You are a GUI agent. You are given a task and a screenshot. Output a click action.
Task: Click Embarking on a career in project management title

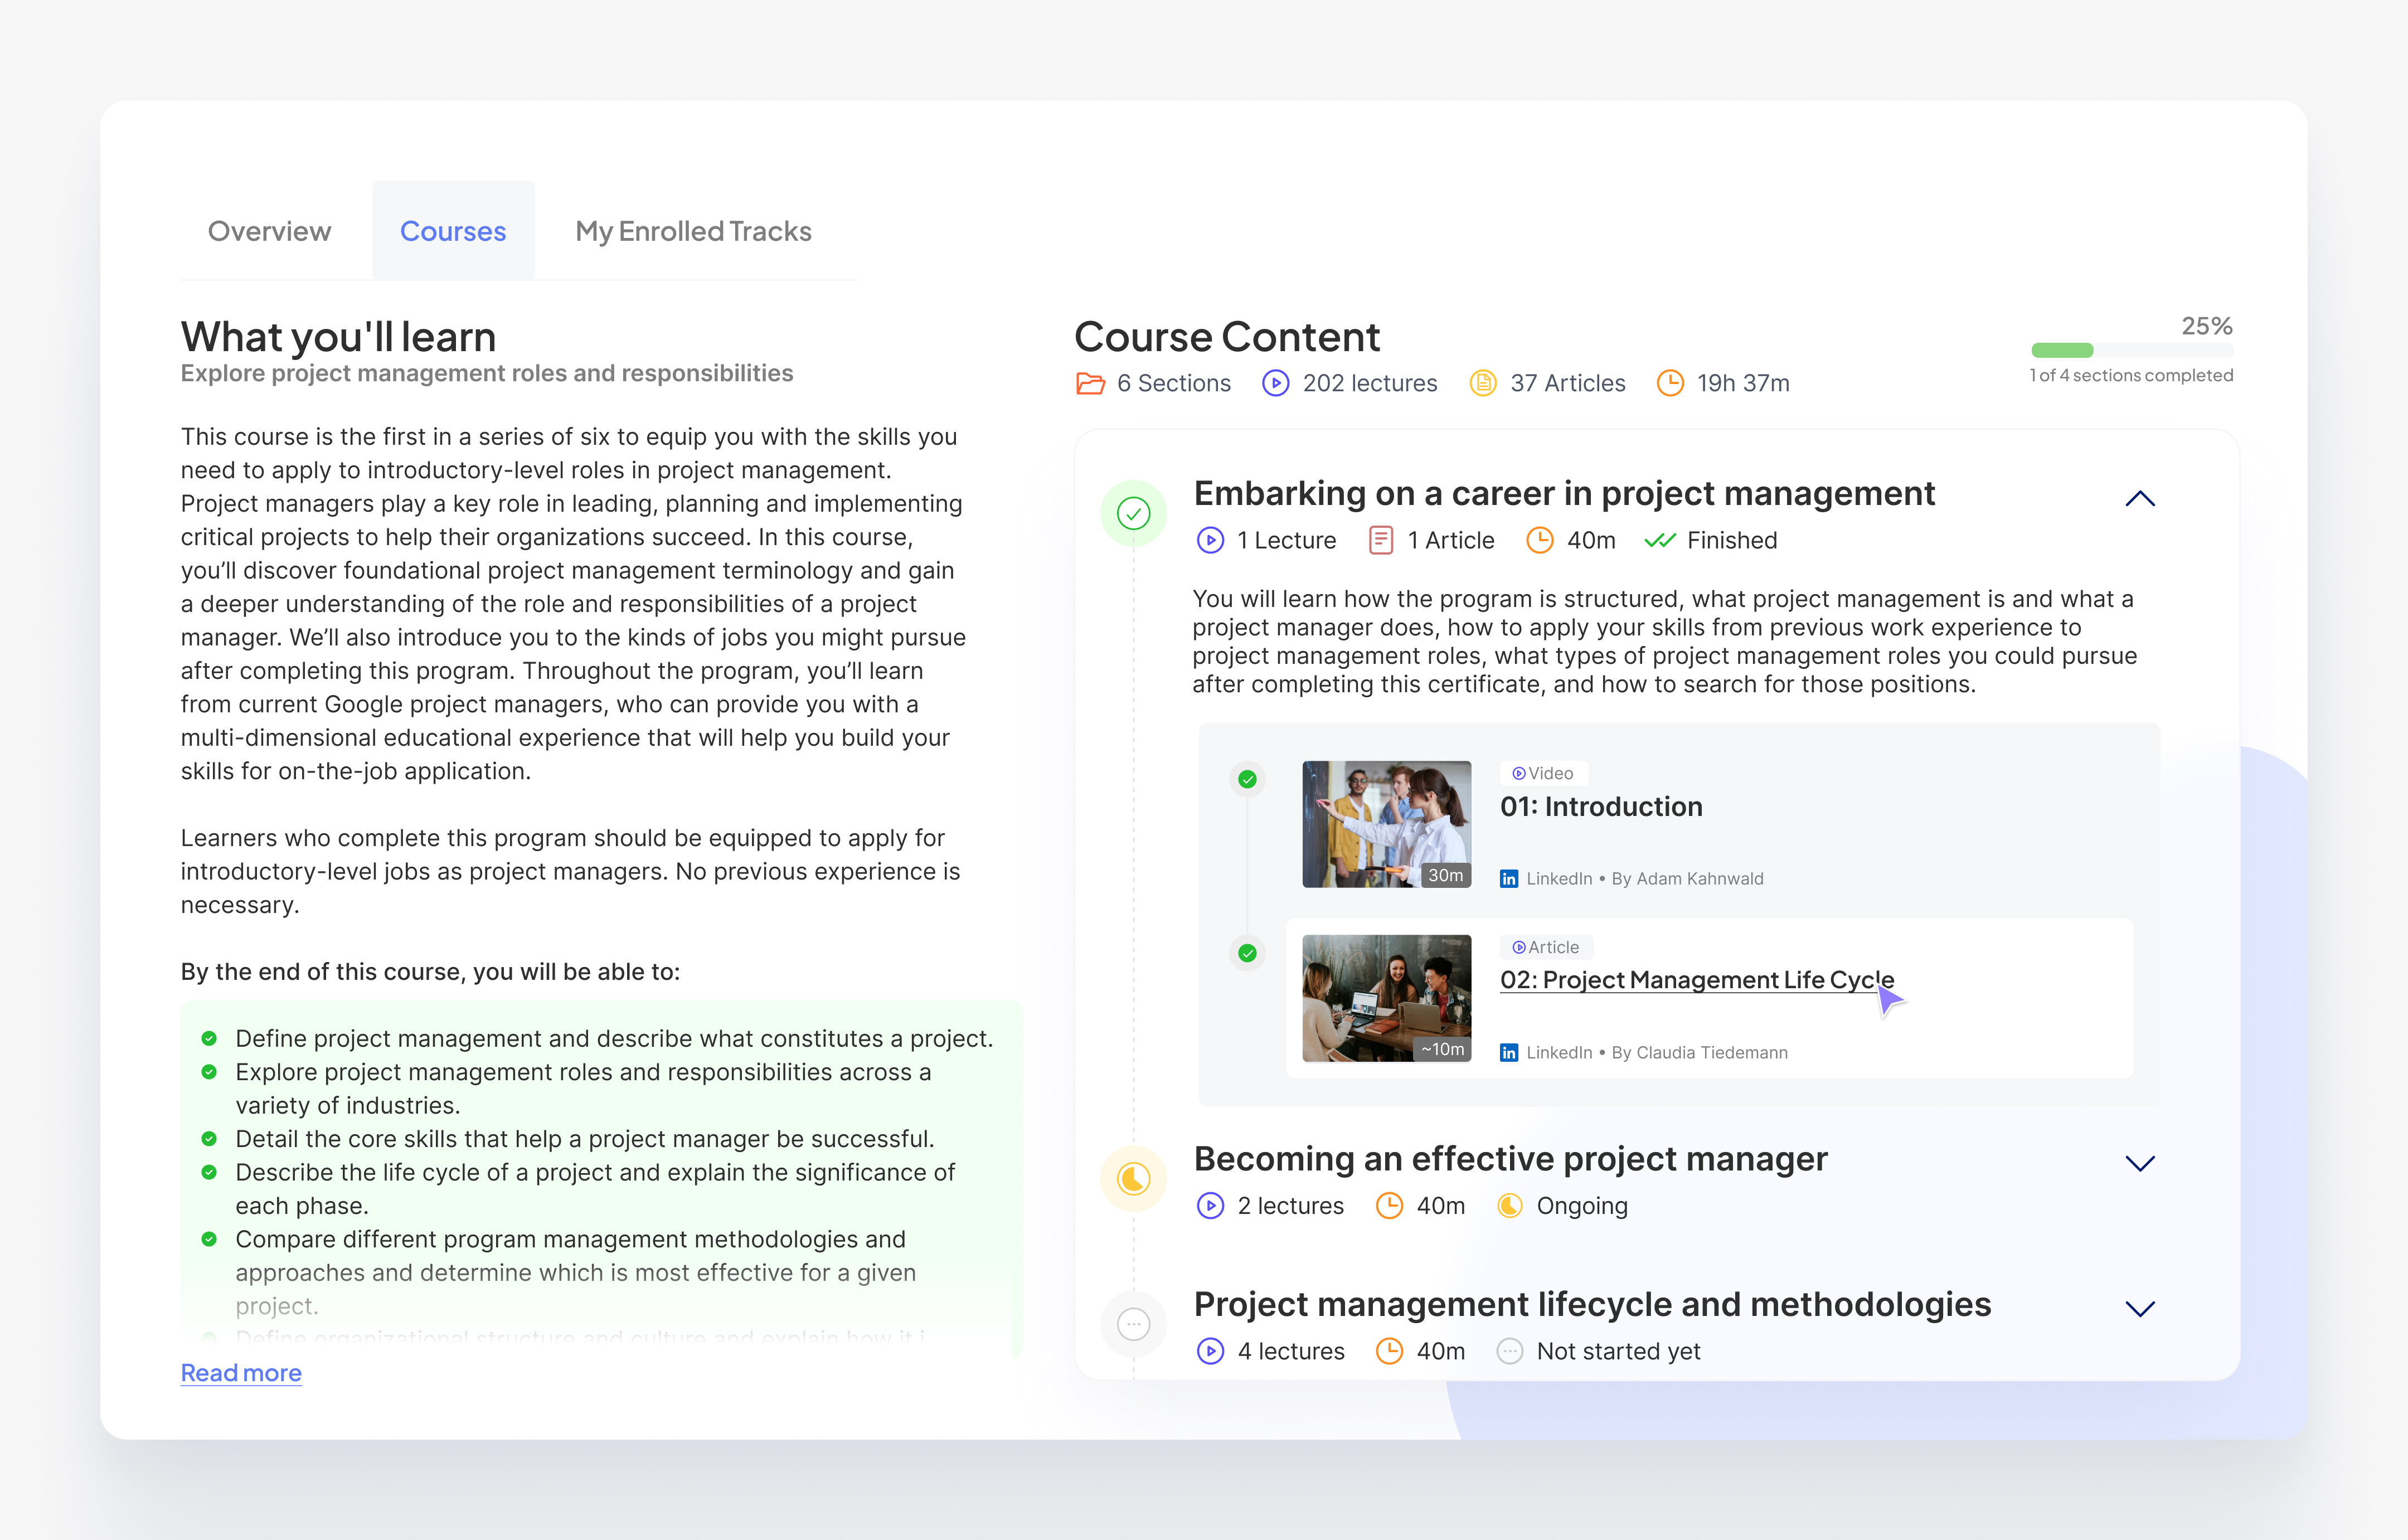pyautogui.click(x=1564, y=494)
